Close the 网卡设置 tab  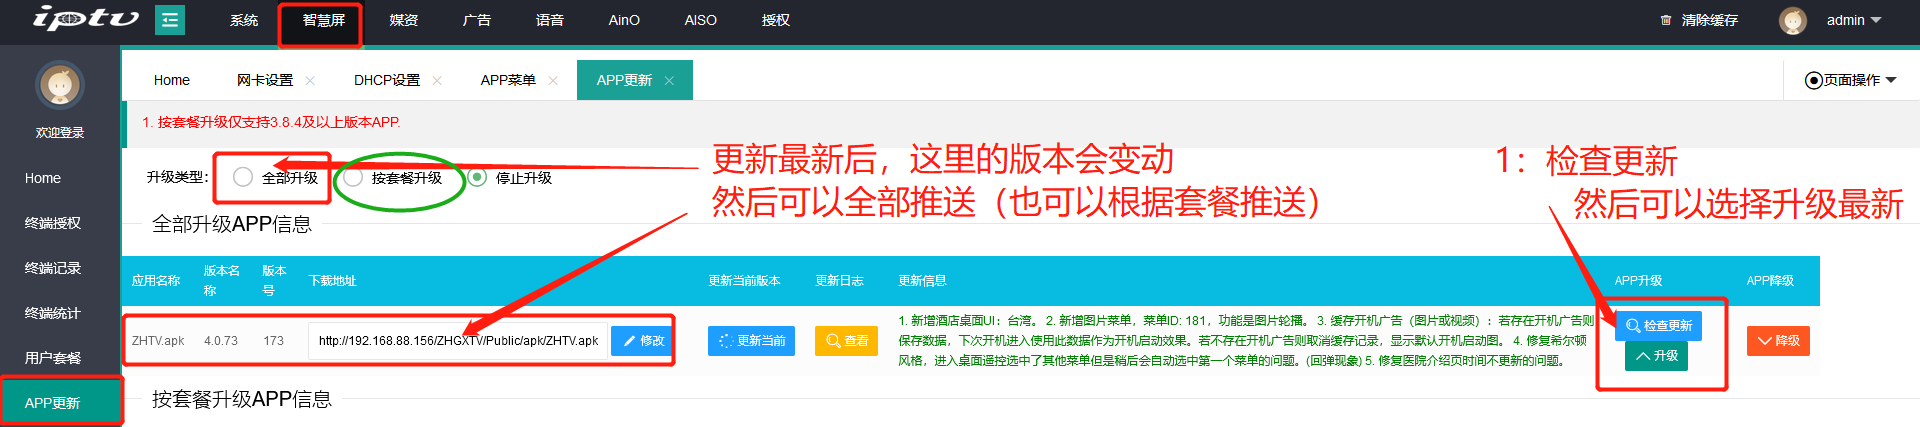point(310,81)
